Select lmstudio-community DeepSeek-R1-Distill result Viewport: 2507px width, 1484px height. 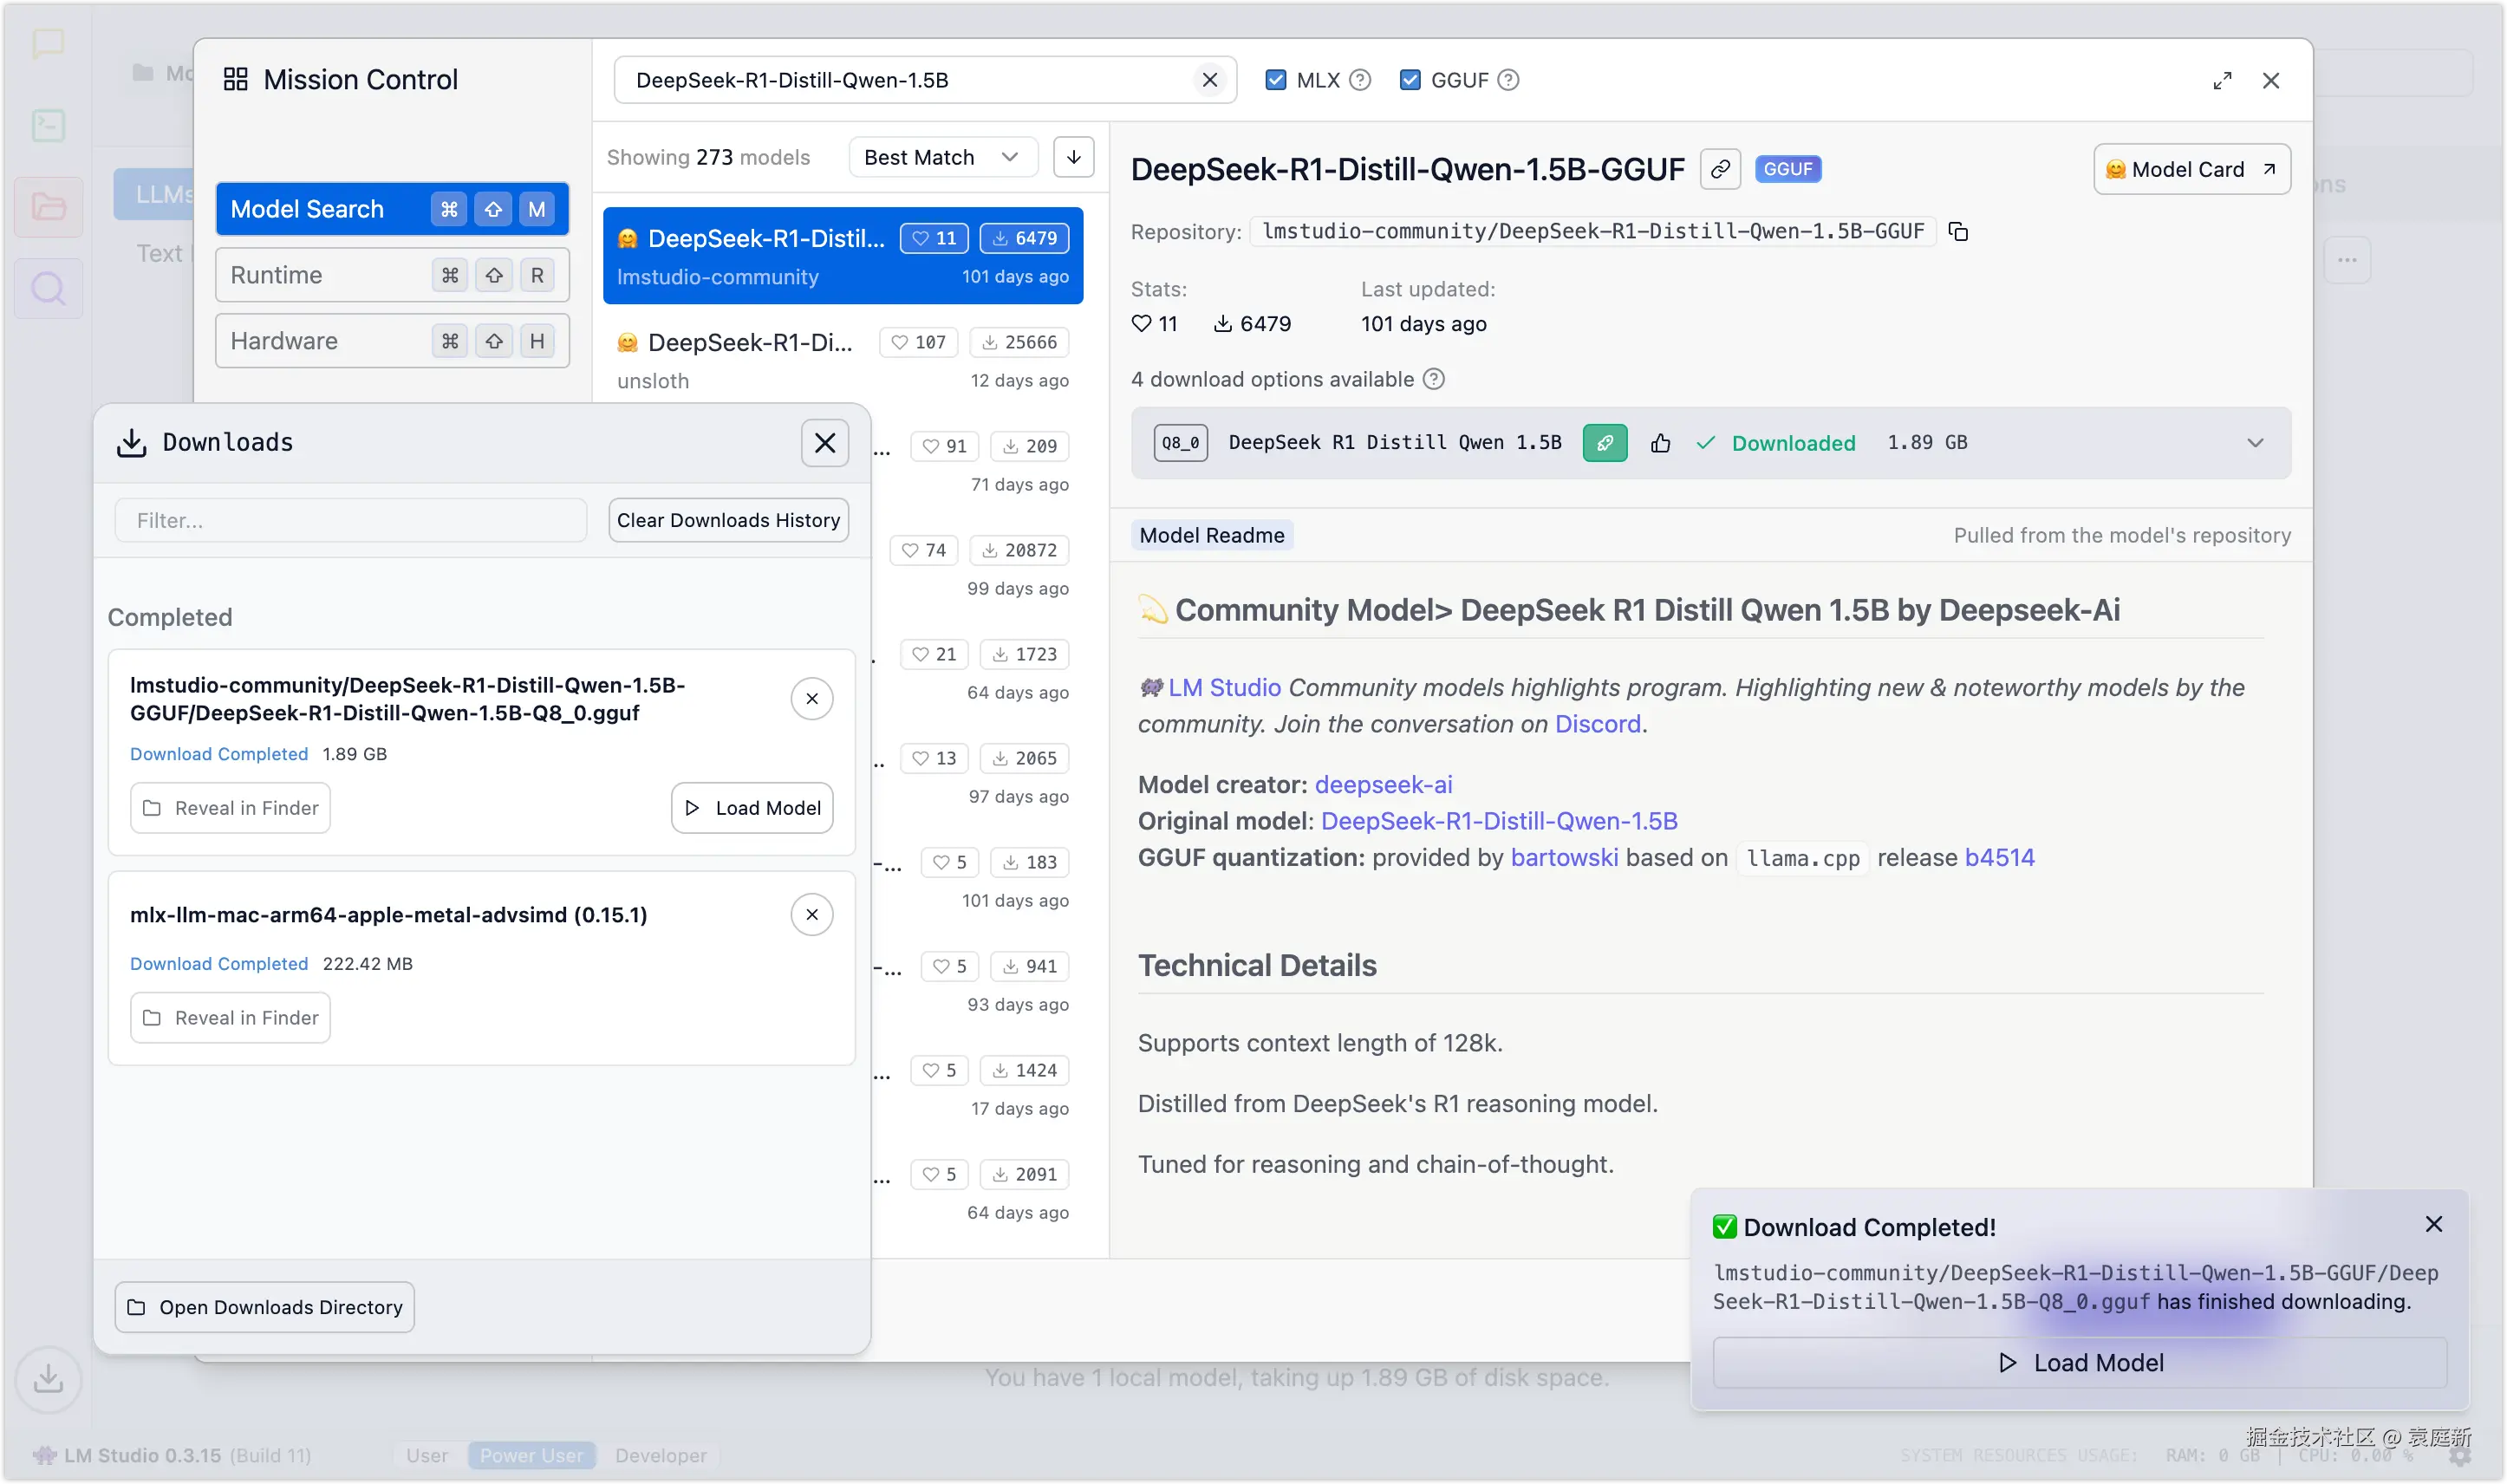coord(842,256)
